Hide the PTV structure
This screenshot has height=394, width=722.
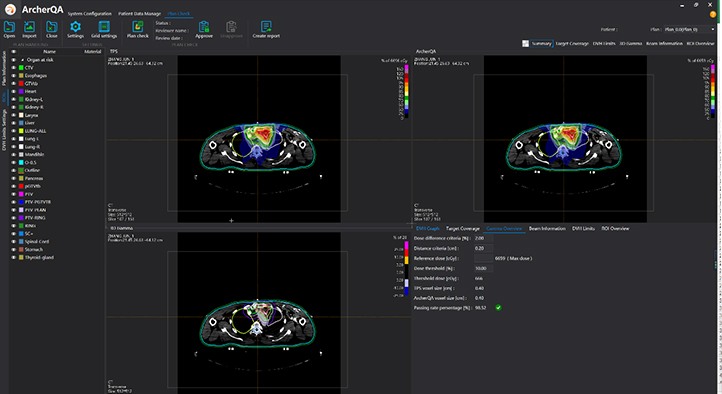[x=14, y=194]
